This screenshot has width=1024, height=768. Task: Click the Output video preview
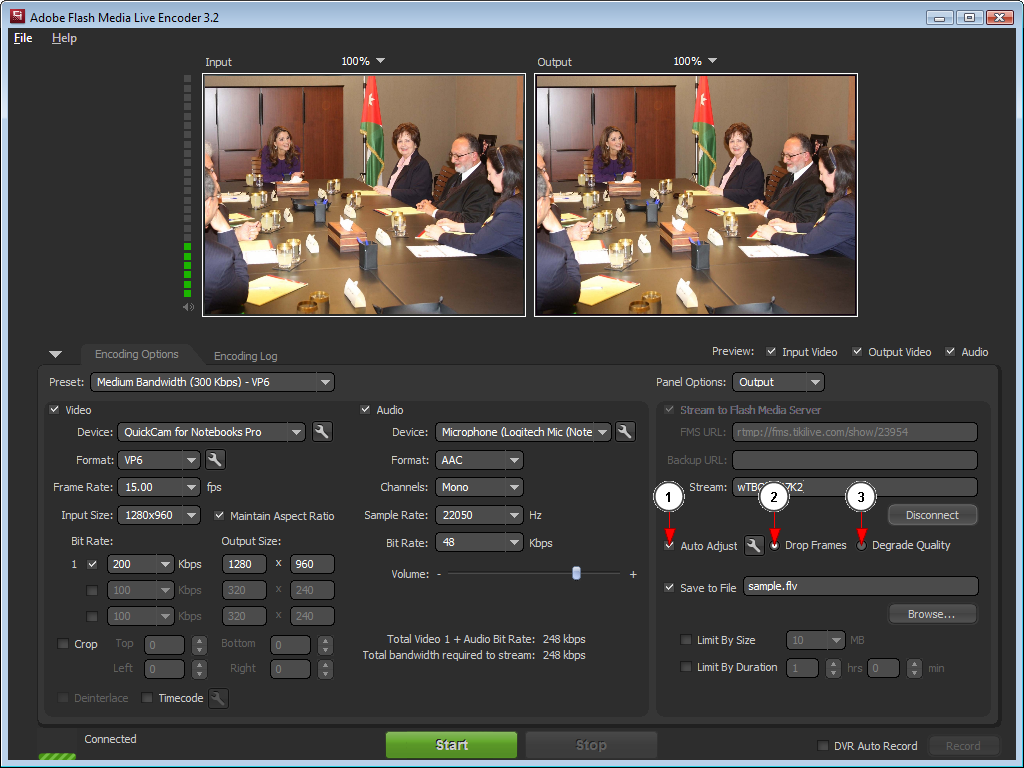[696, 195]
